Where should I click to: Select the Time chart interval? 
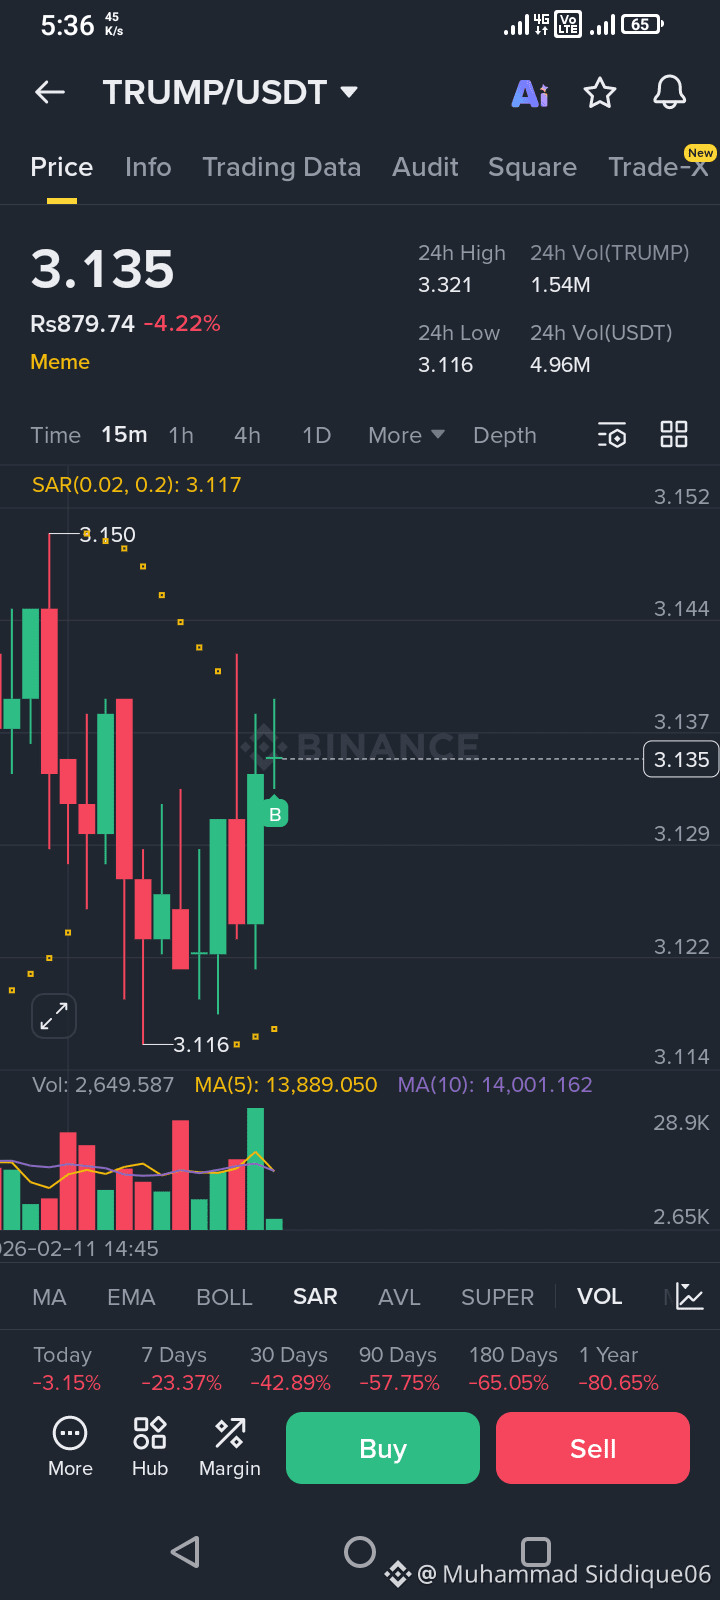55,435
